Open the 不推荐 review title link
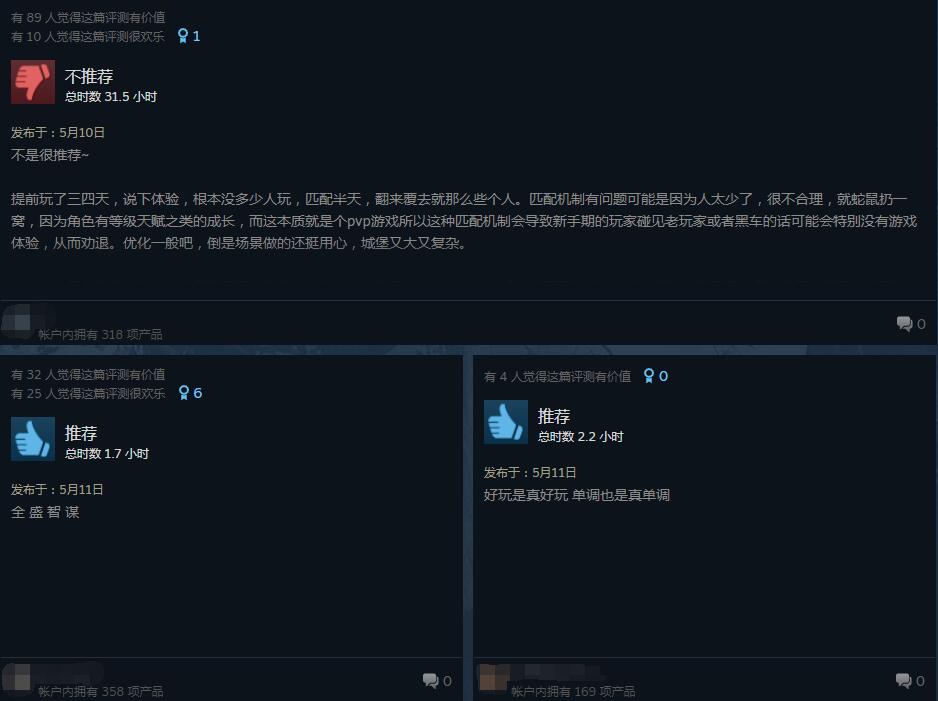The width and height of the screenshot is (938, 701). pos(89,76)
